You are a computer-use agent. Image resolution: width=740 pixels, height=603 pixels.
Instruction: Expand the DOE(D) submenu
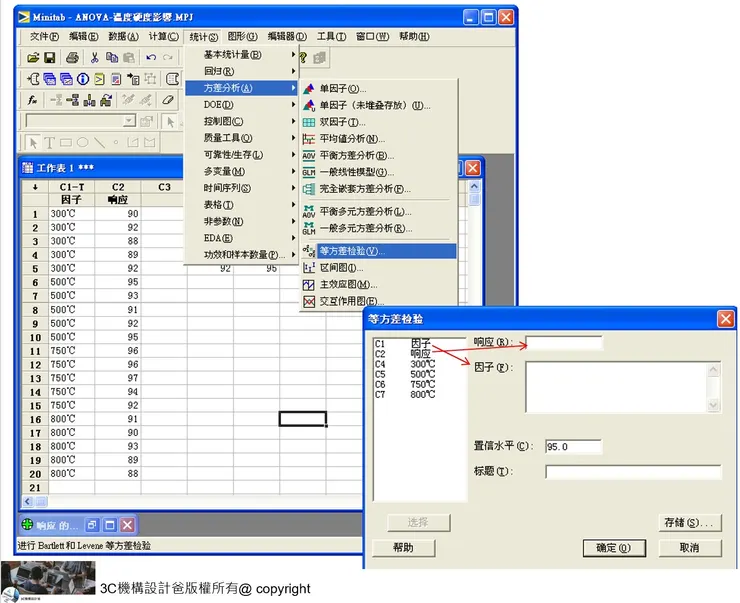point(242,105)
